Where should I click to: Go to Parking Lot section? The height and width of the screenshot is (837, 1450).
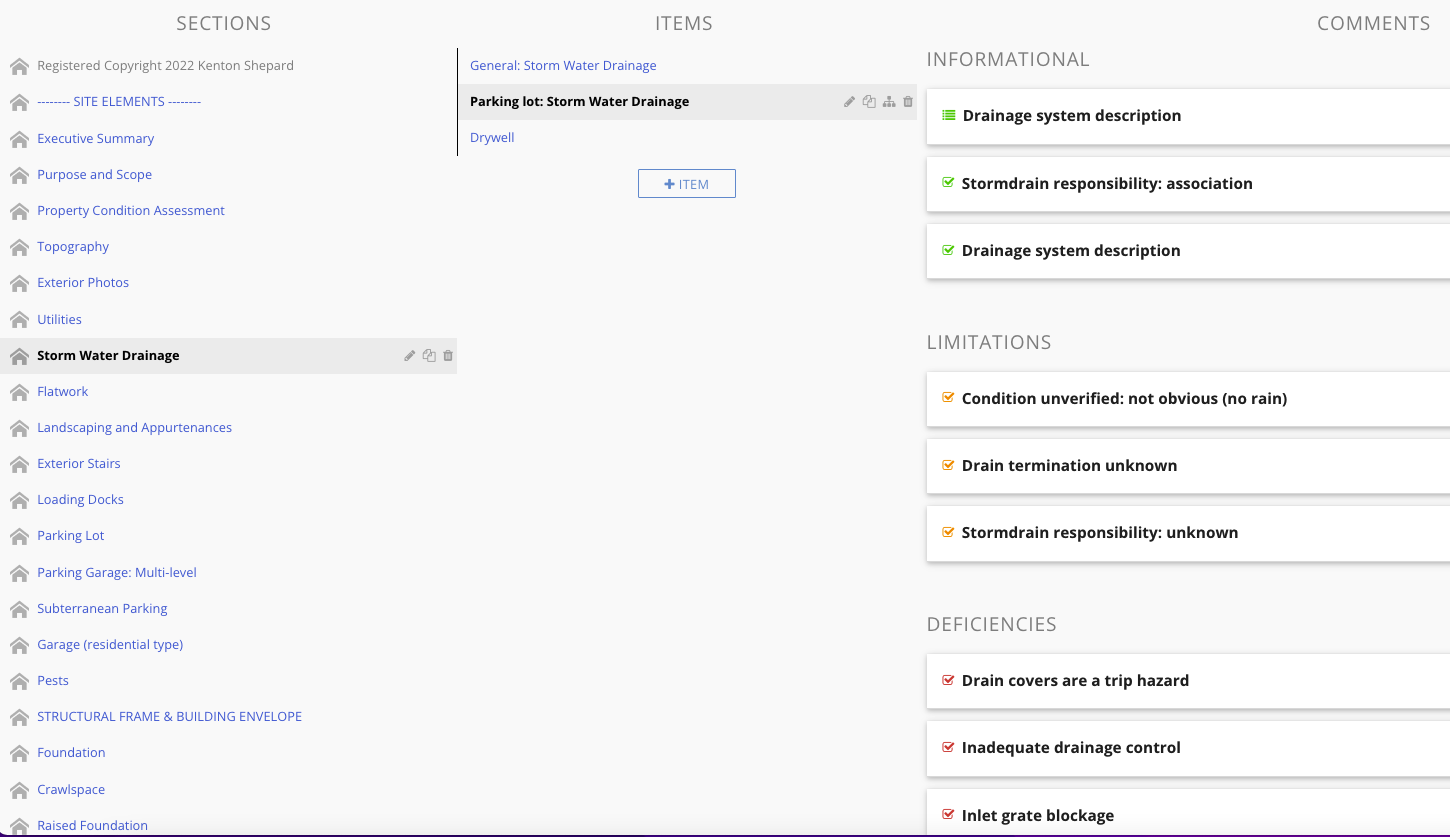(70, 536)
